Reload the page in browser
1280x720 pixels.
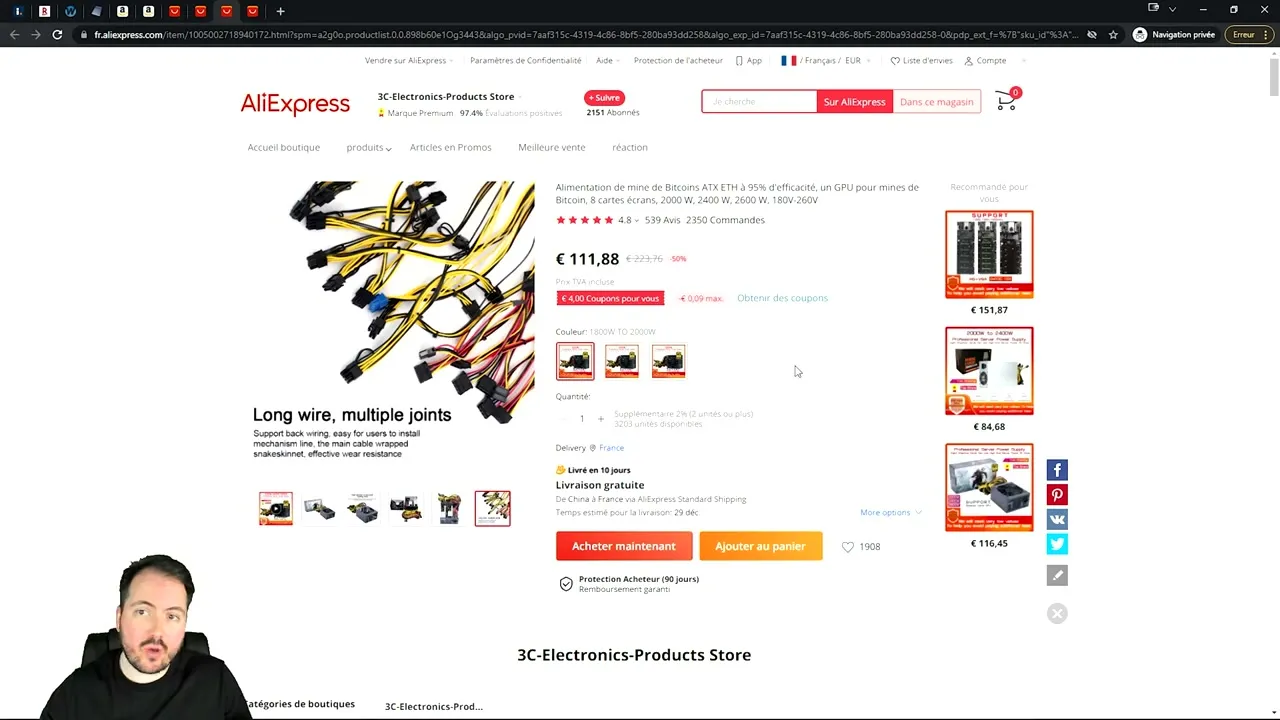pos(57,34)
